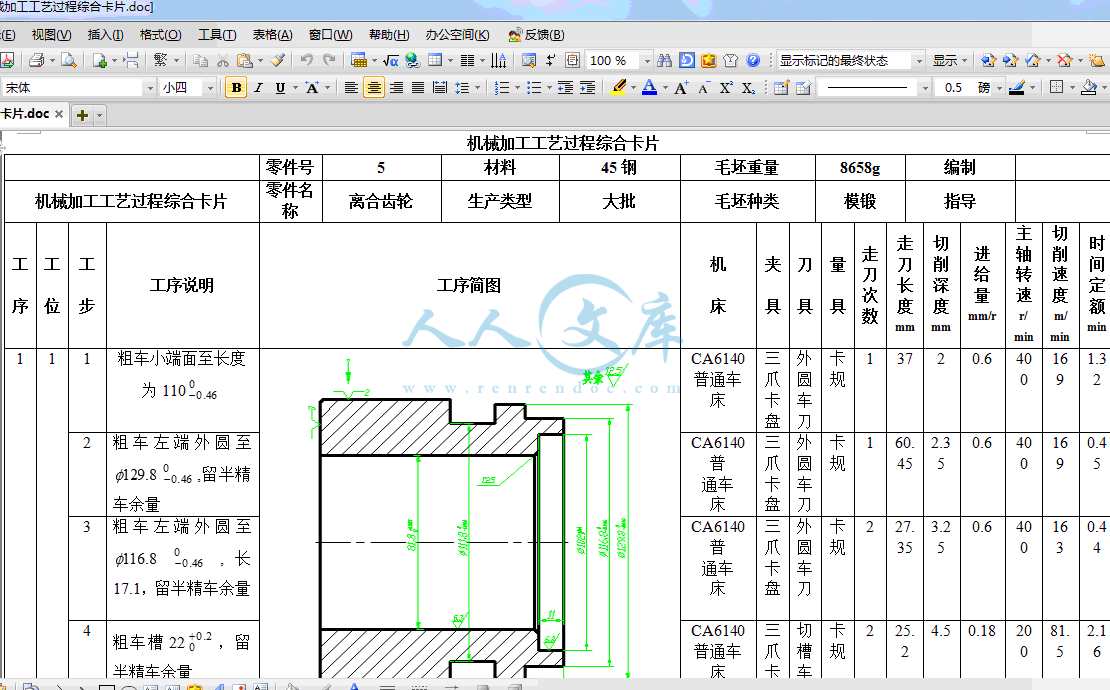Viewport: 1110px width, 690px height.
Task: Open the 窗口(W) menu
Action: (x=331, y=35)
